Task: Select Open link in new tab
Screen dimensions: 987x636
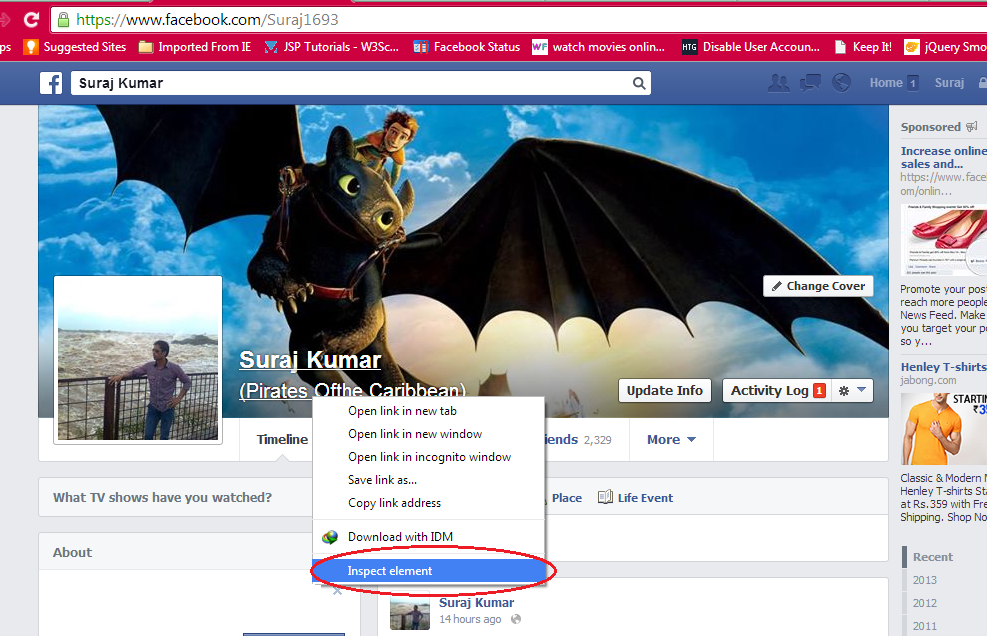Action: pos(429,411)
